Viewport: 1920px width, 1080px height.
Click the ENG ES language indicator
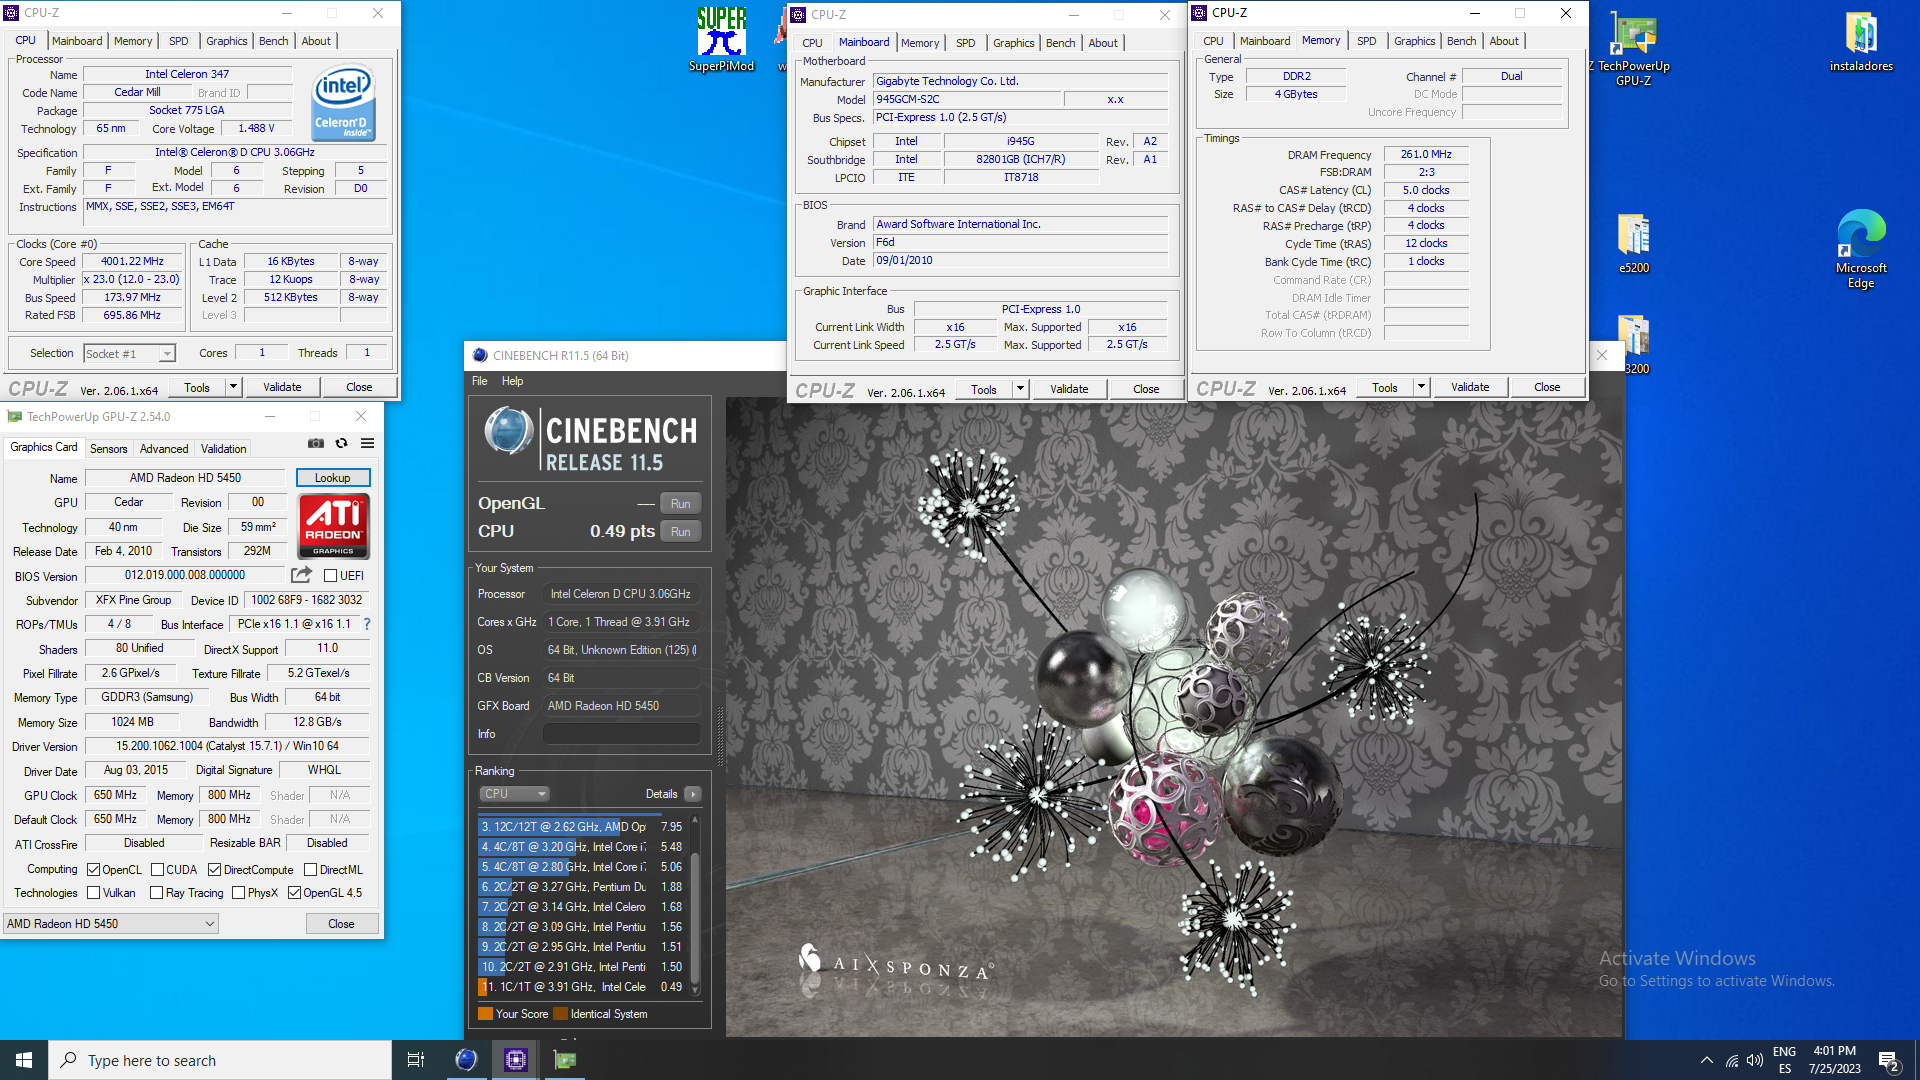1784,1060
